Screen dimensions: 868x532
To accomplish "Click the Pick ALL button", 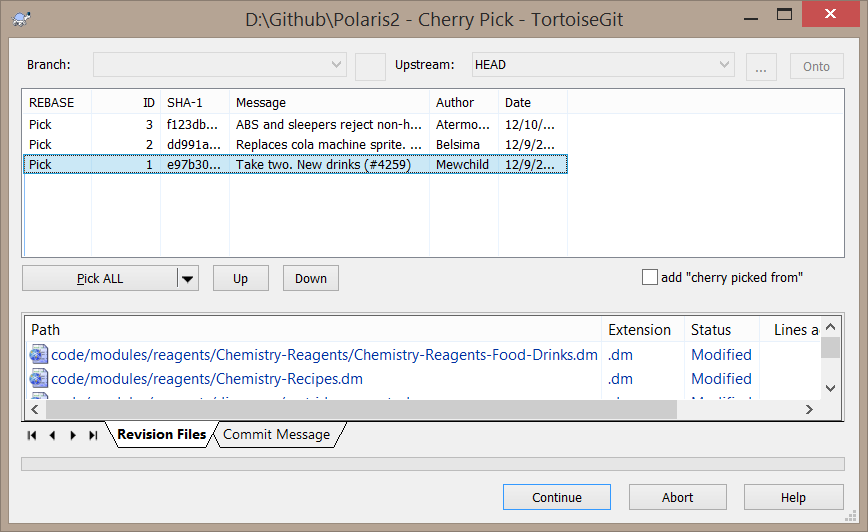I will tap(100, 278).
